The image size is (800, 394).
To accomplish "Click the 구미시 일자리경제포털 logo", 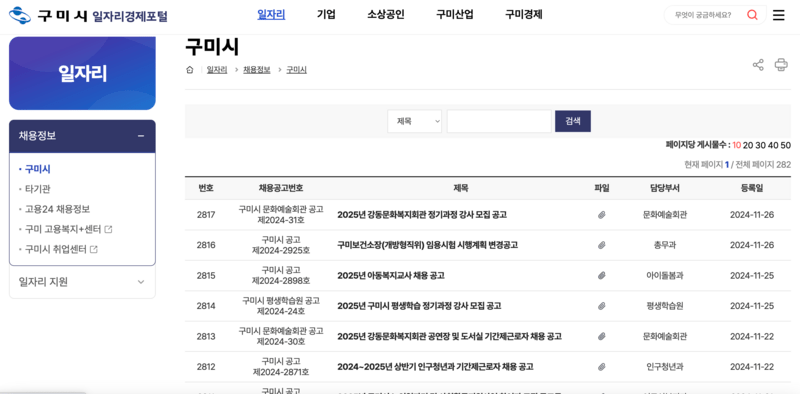I will click(88, 16).
